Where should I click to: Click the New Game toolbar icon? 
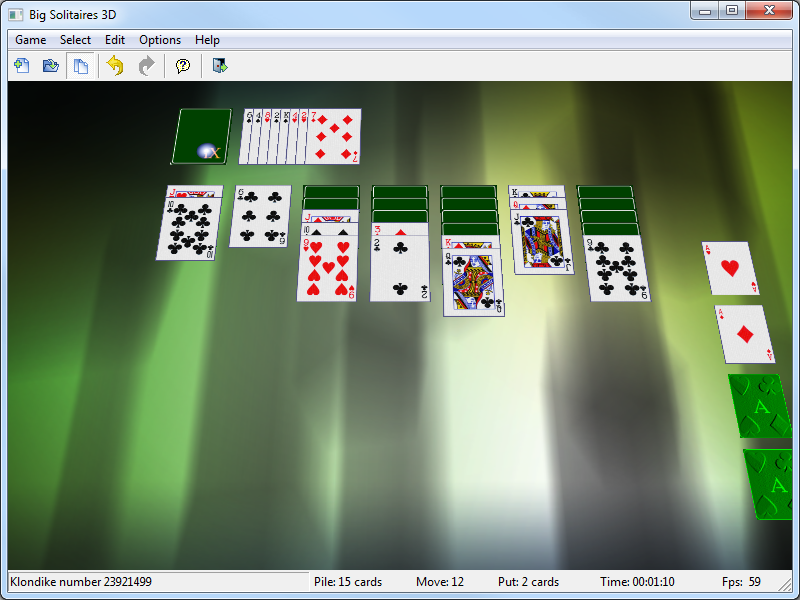[x=21, y=66]
